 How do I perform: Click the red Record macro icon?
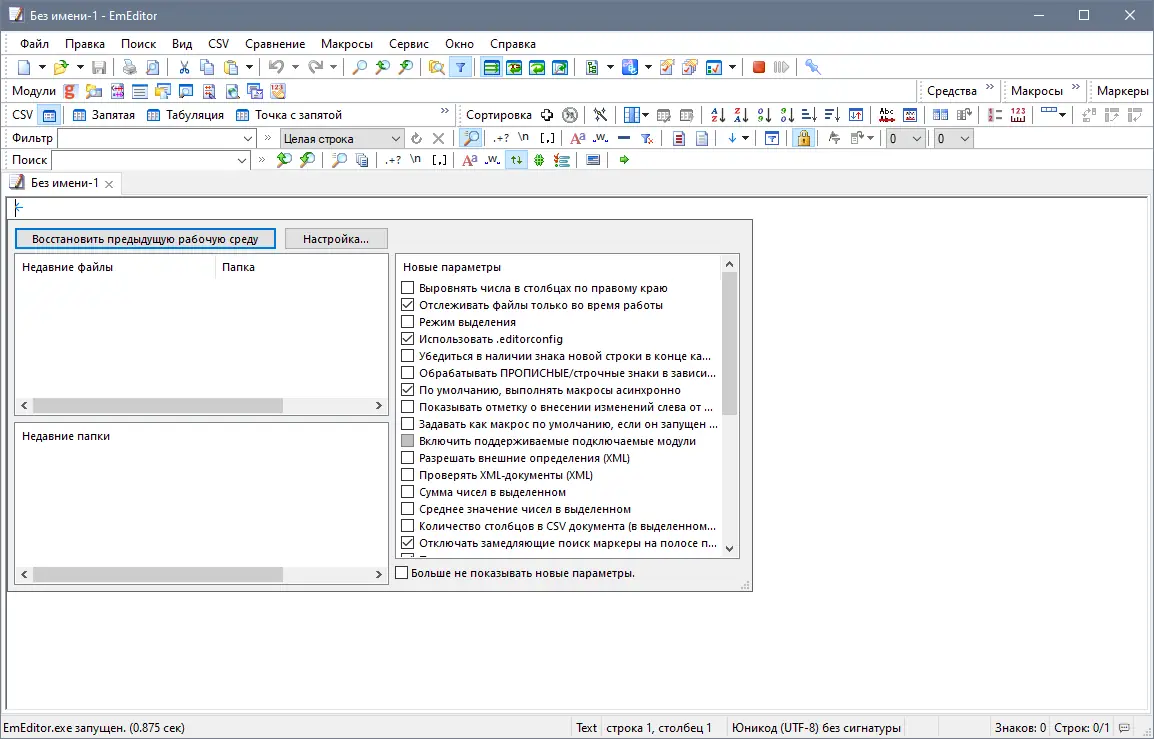click(759, 67)
